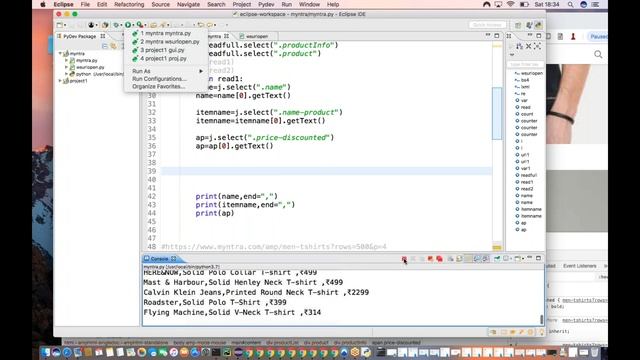The width and height of the screenshot is (640, 360).
Task: Click the browser search magnifier icon
Action: pos(598,54)
